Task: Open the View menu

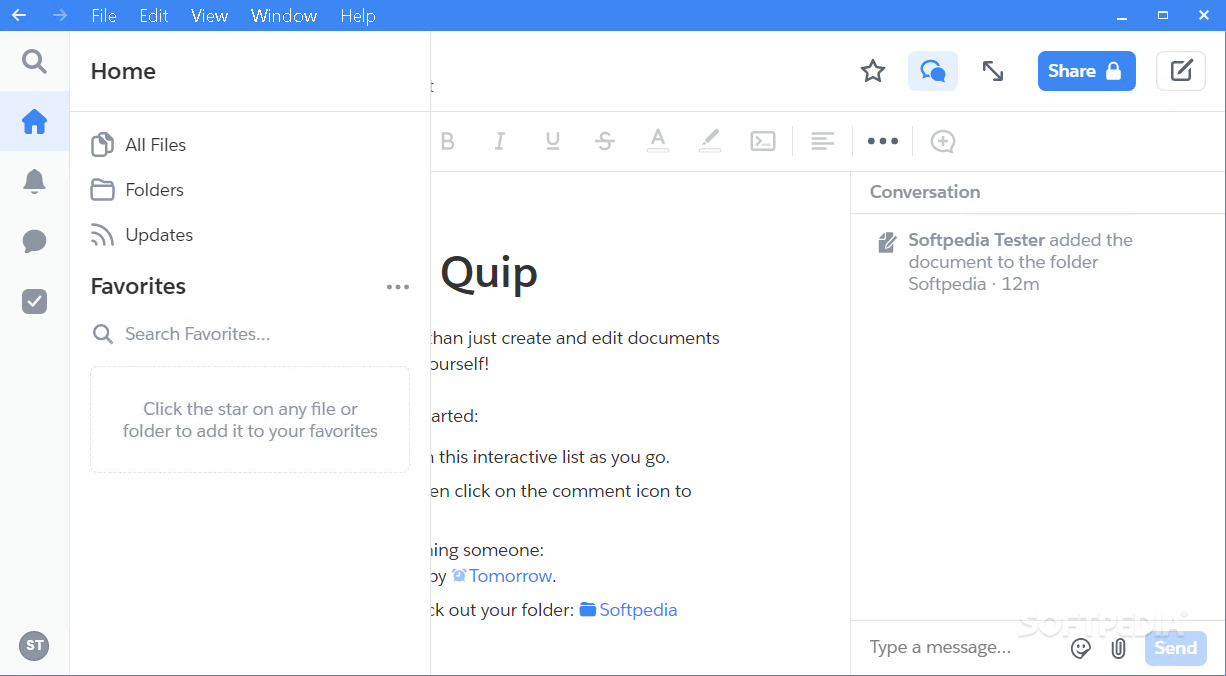Action: [x=209, y=15]
